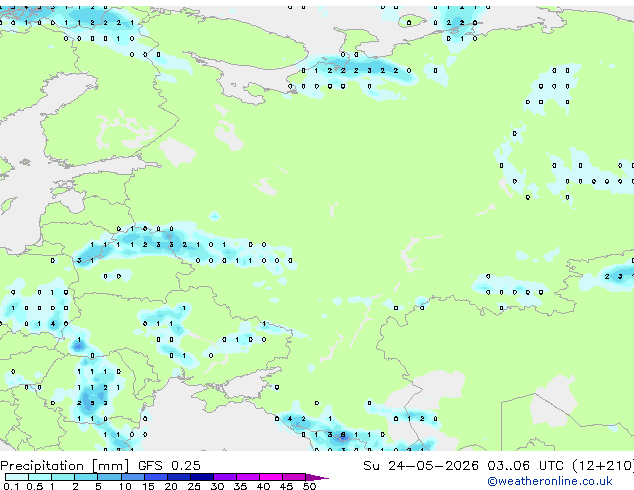Click the legend label '25'
The height and width of the screenshot is (490, 634).
click(x=194, y=486)
